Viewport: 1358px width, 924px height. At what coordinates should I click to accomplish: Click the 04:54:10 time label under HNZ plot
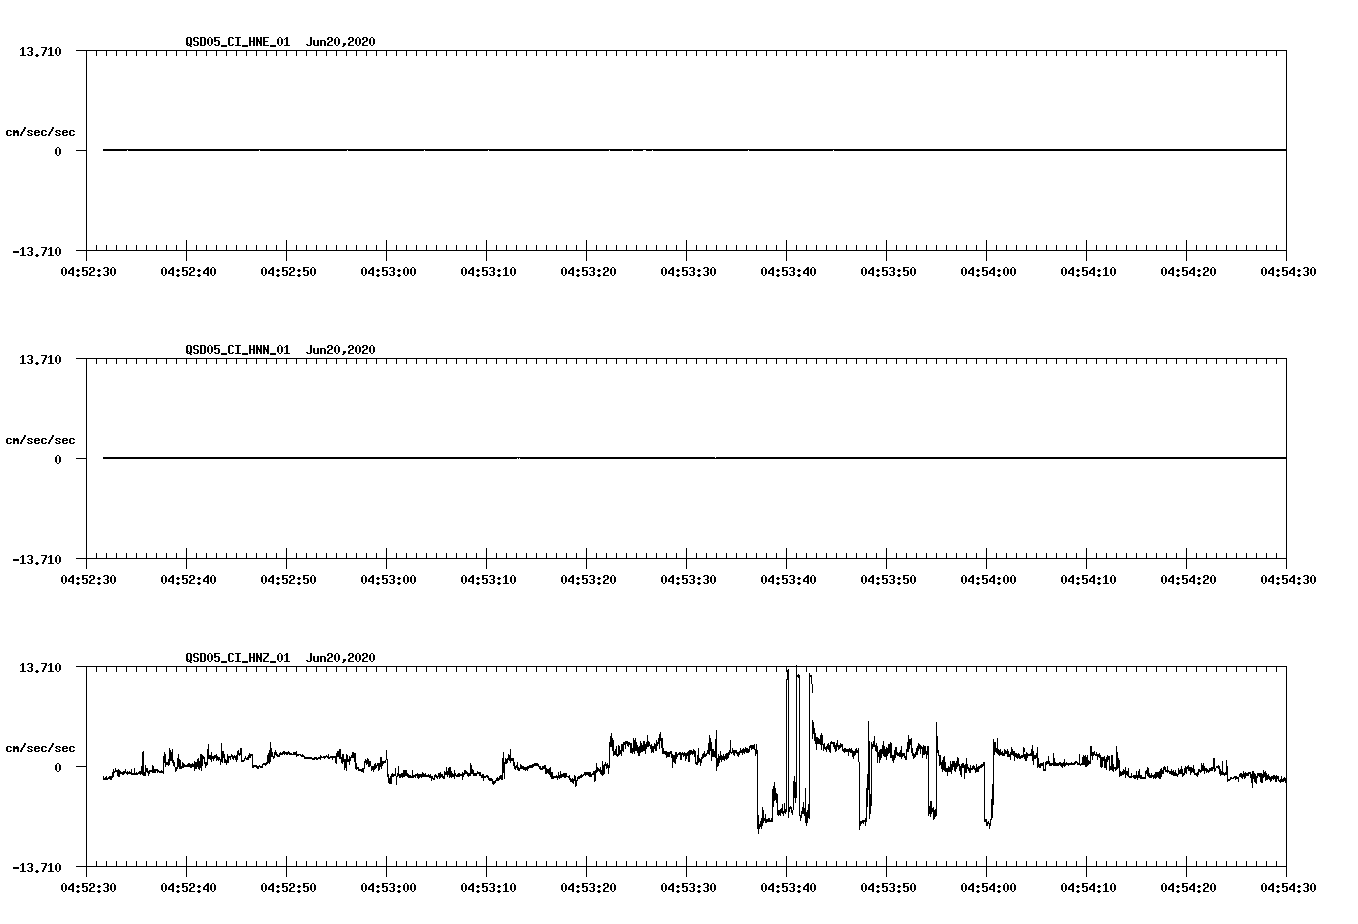(1088, 888)
